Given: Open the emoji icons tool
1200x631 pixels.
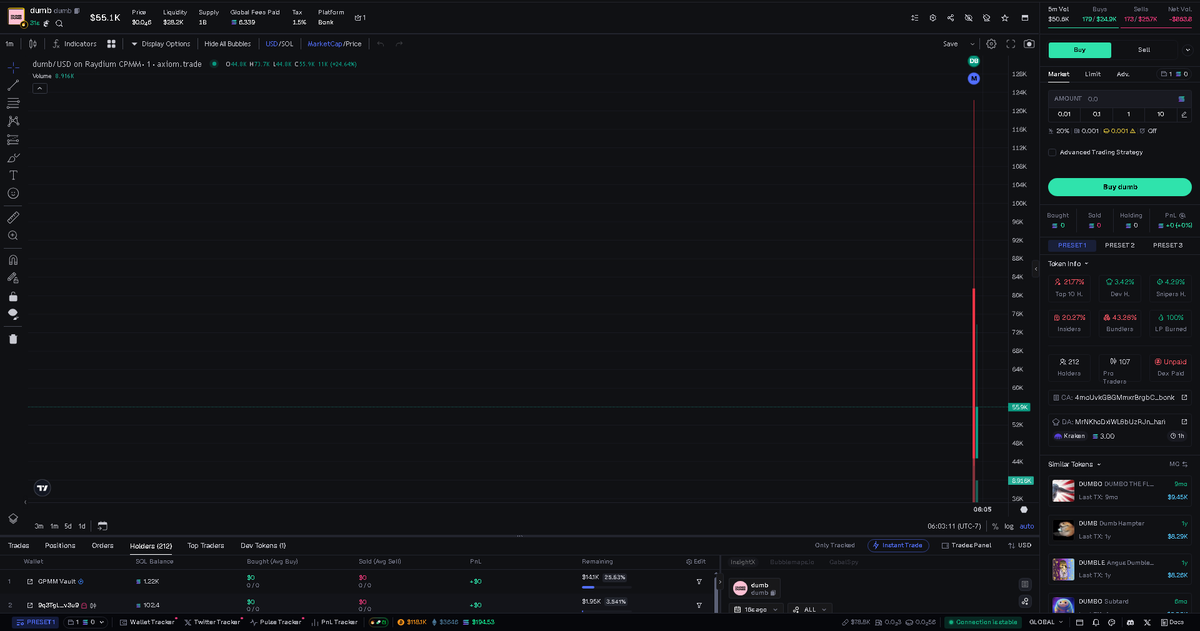Looking at the screenshot, I should (x=13, y=193).
